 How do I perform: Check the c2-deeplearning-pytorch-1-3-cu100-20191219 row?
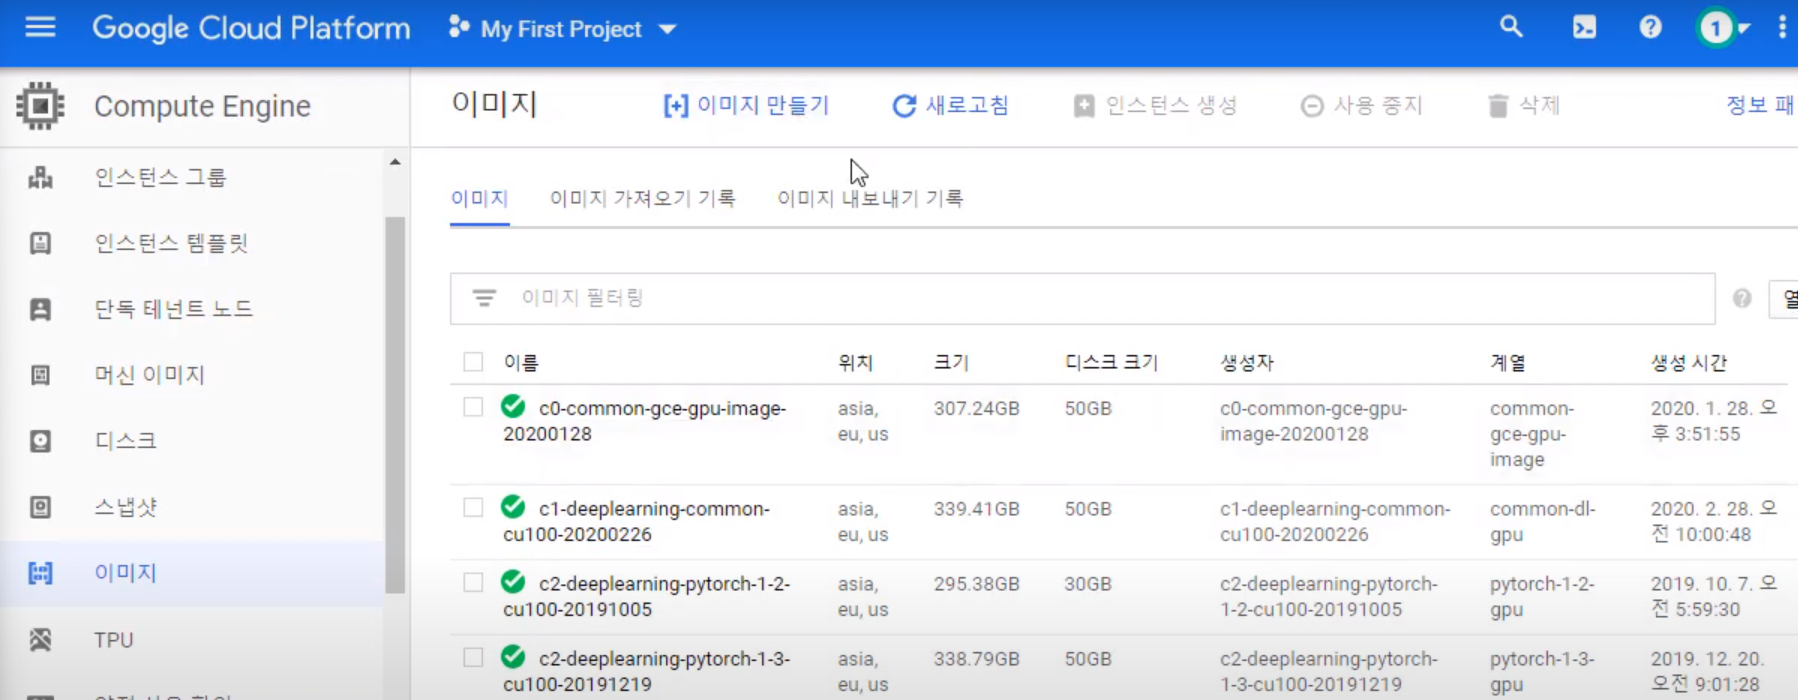pyautogui.click(x=473, y=657)
